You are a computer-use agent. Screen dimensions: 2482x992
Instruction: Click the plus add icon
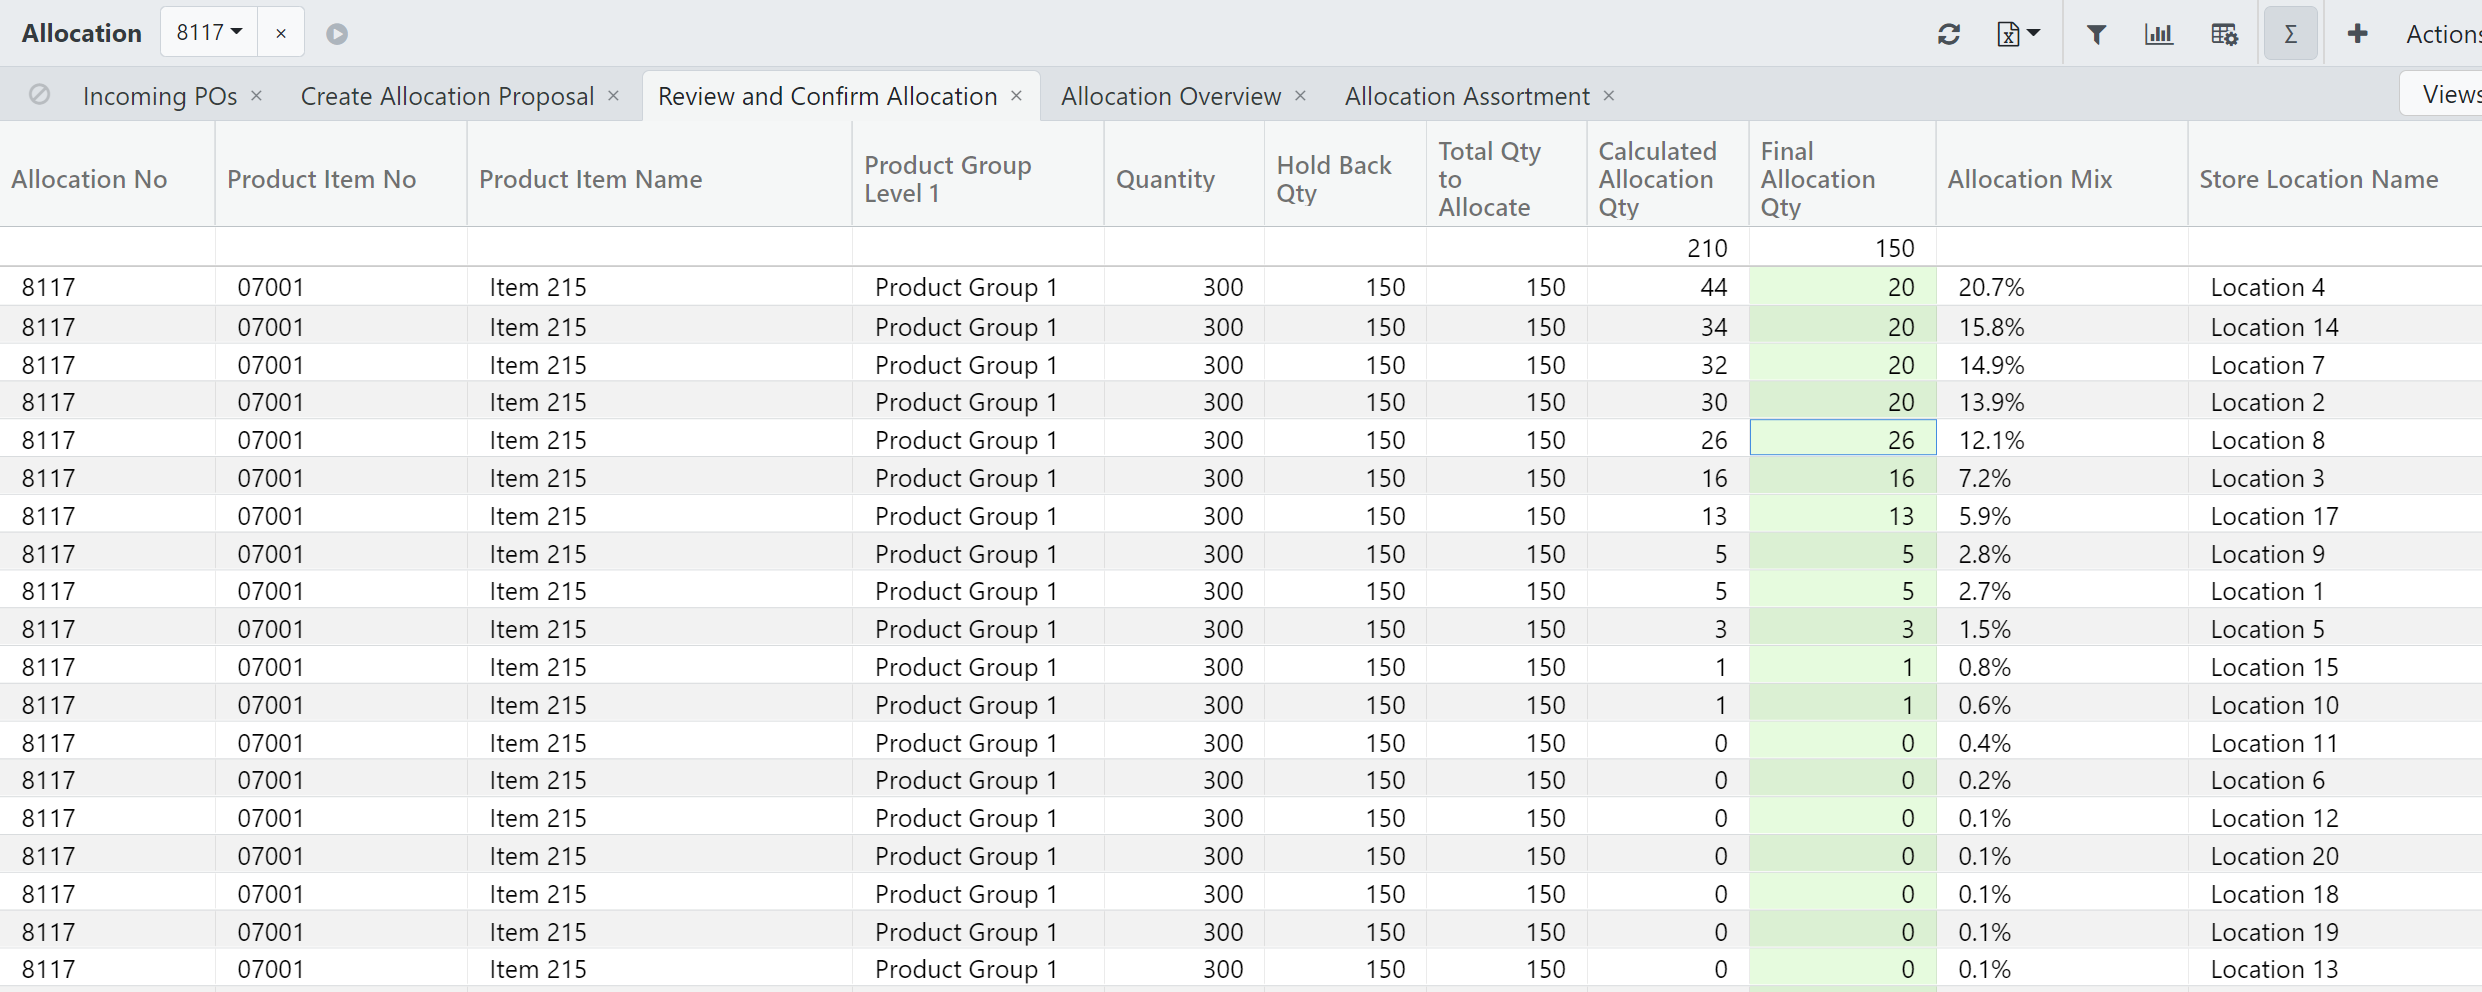click(2357, 34)
